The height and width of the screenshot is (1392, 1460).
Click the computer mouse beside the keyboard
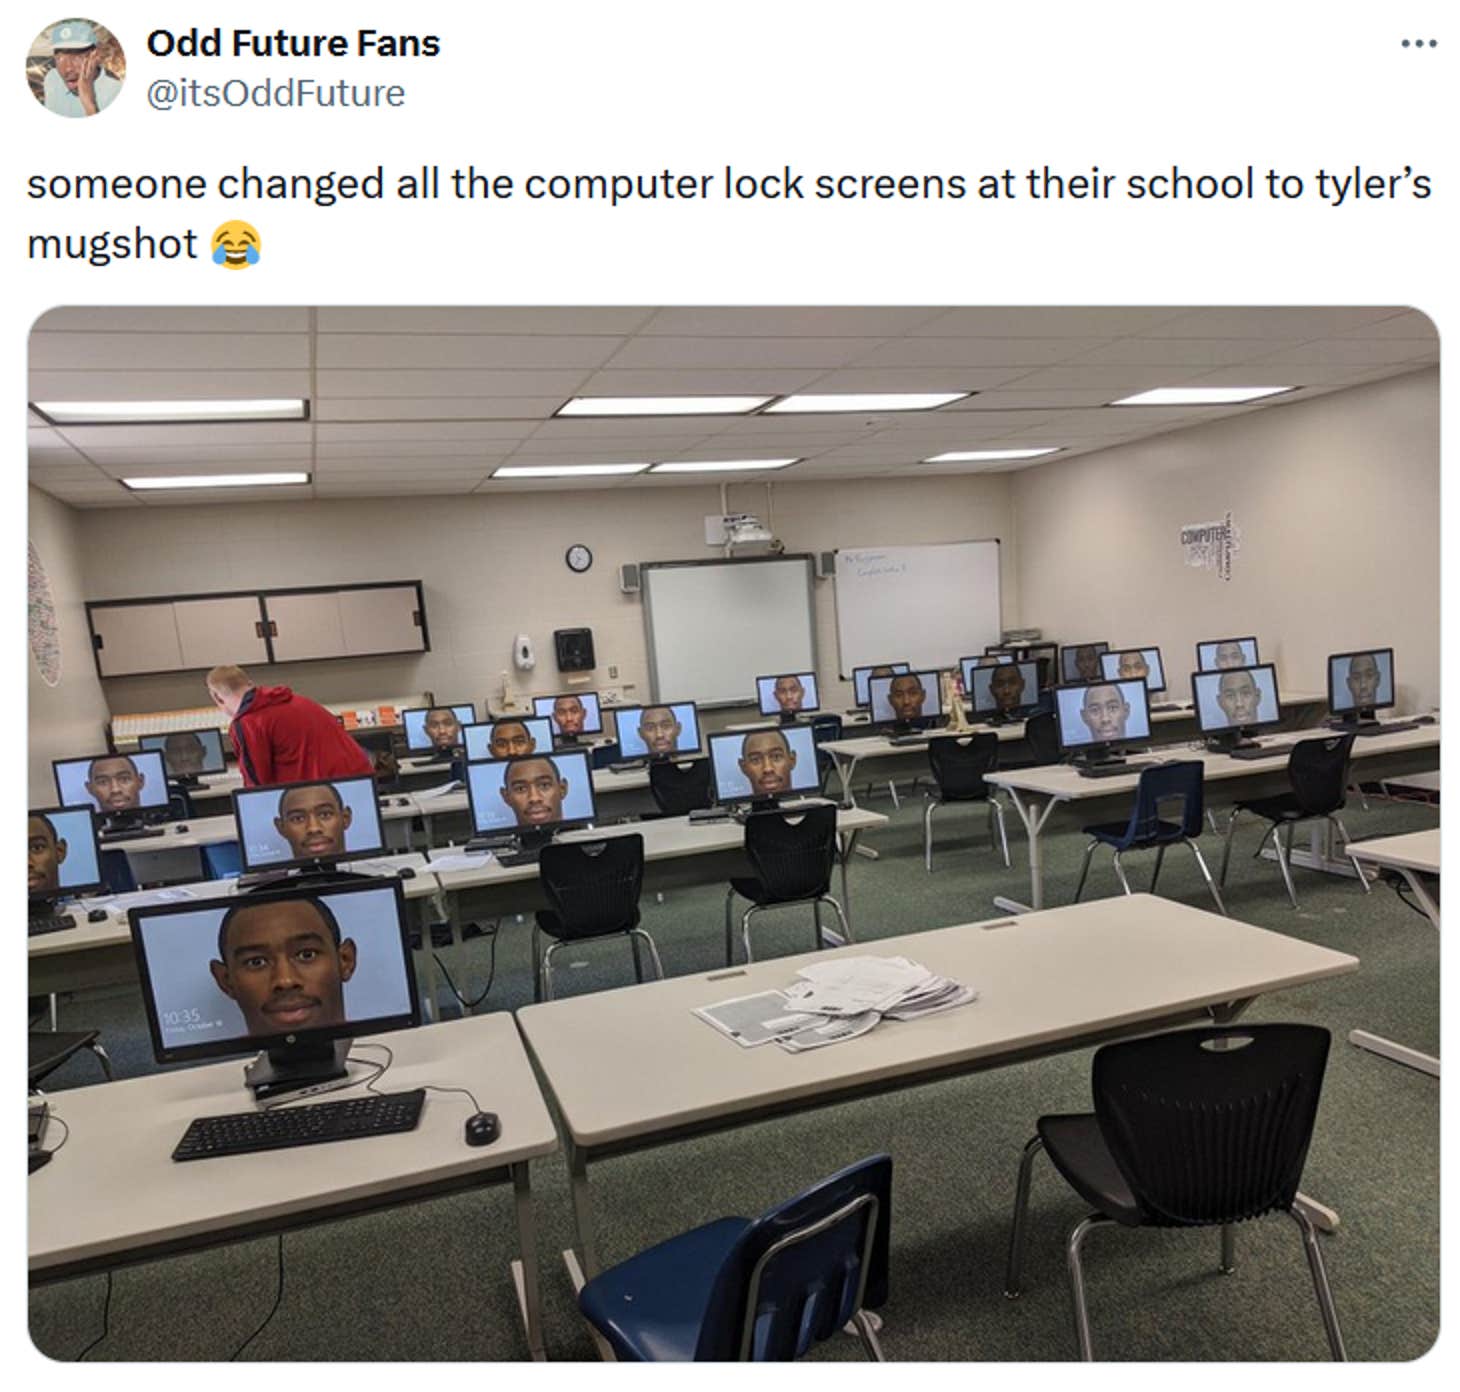coord(481,1127)
